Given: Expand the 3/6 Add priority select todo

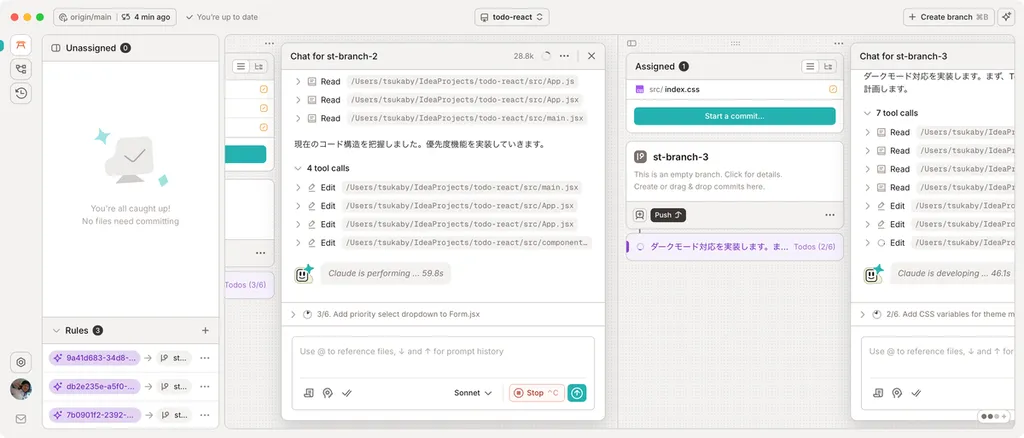Looking at the screenshot, I should tap(293, 314).
